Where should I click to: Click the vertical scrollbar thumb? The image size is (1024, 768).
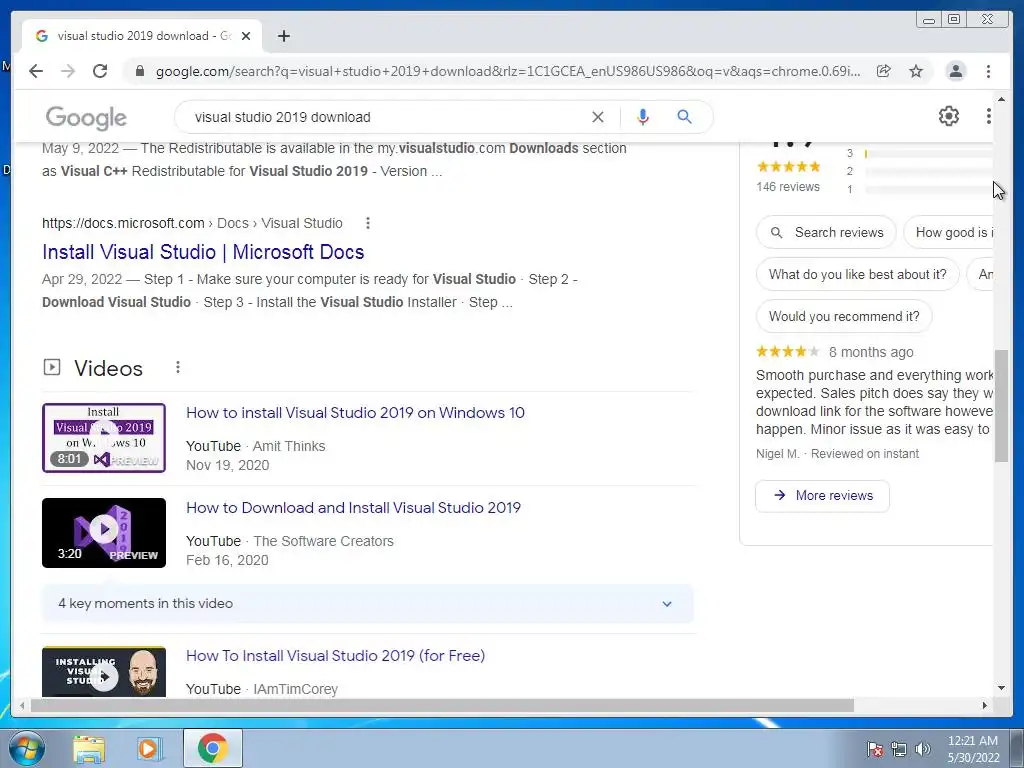(1001, 406)
